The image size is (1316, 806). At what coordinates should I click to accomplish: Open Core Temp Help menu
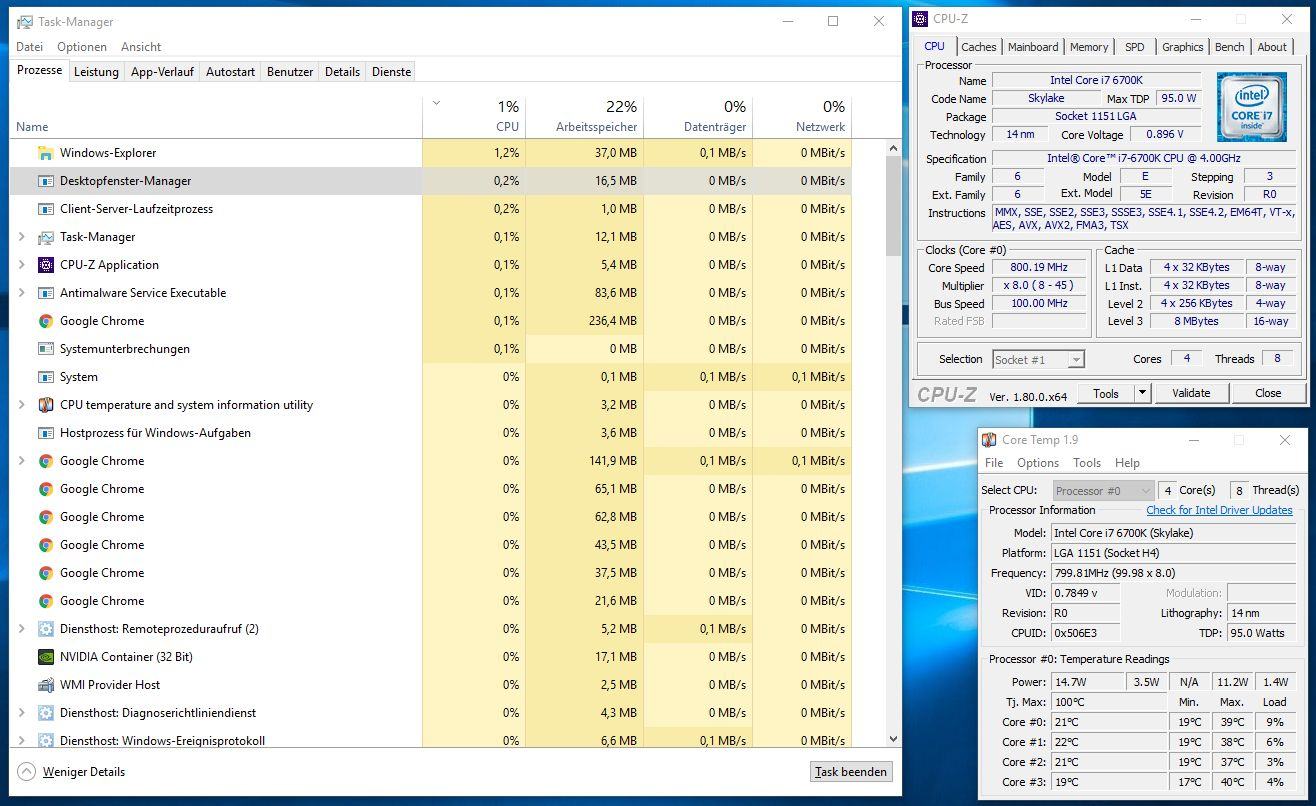click(1127, 463)
